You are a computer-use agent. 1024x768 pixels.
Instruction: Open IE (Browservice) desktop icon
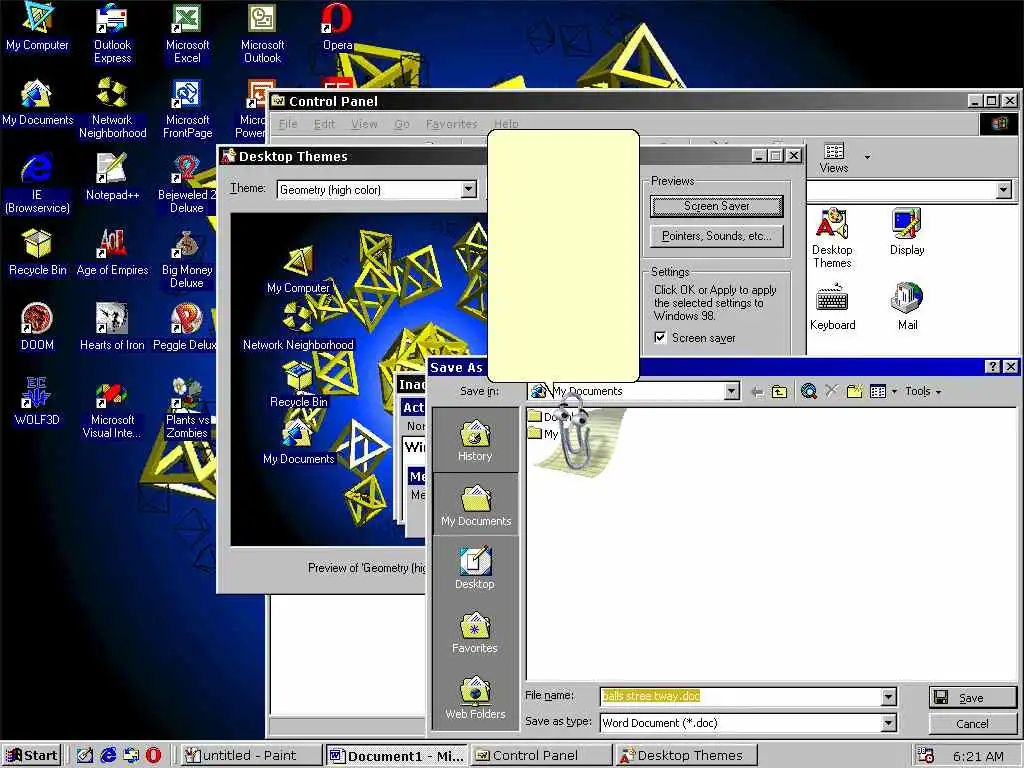click(37, 183)
